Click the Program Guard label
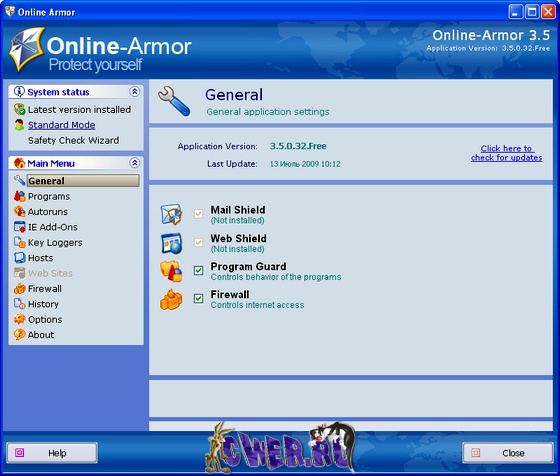The image size is (560, 476). [x=248, y=266]
